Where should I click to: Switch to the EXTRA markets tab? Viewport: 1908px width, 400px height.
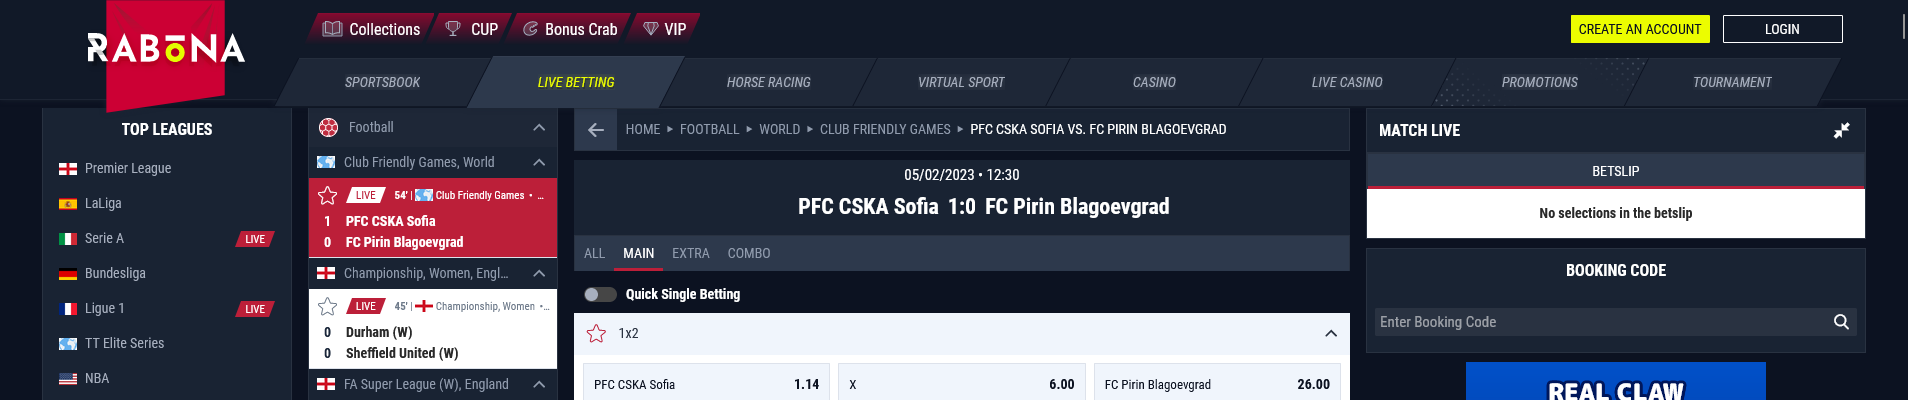tap(691, 254)
